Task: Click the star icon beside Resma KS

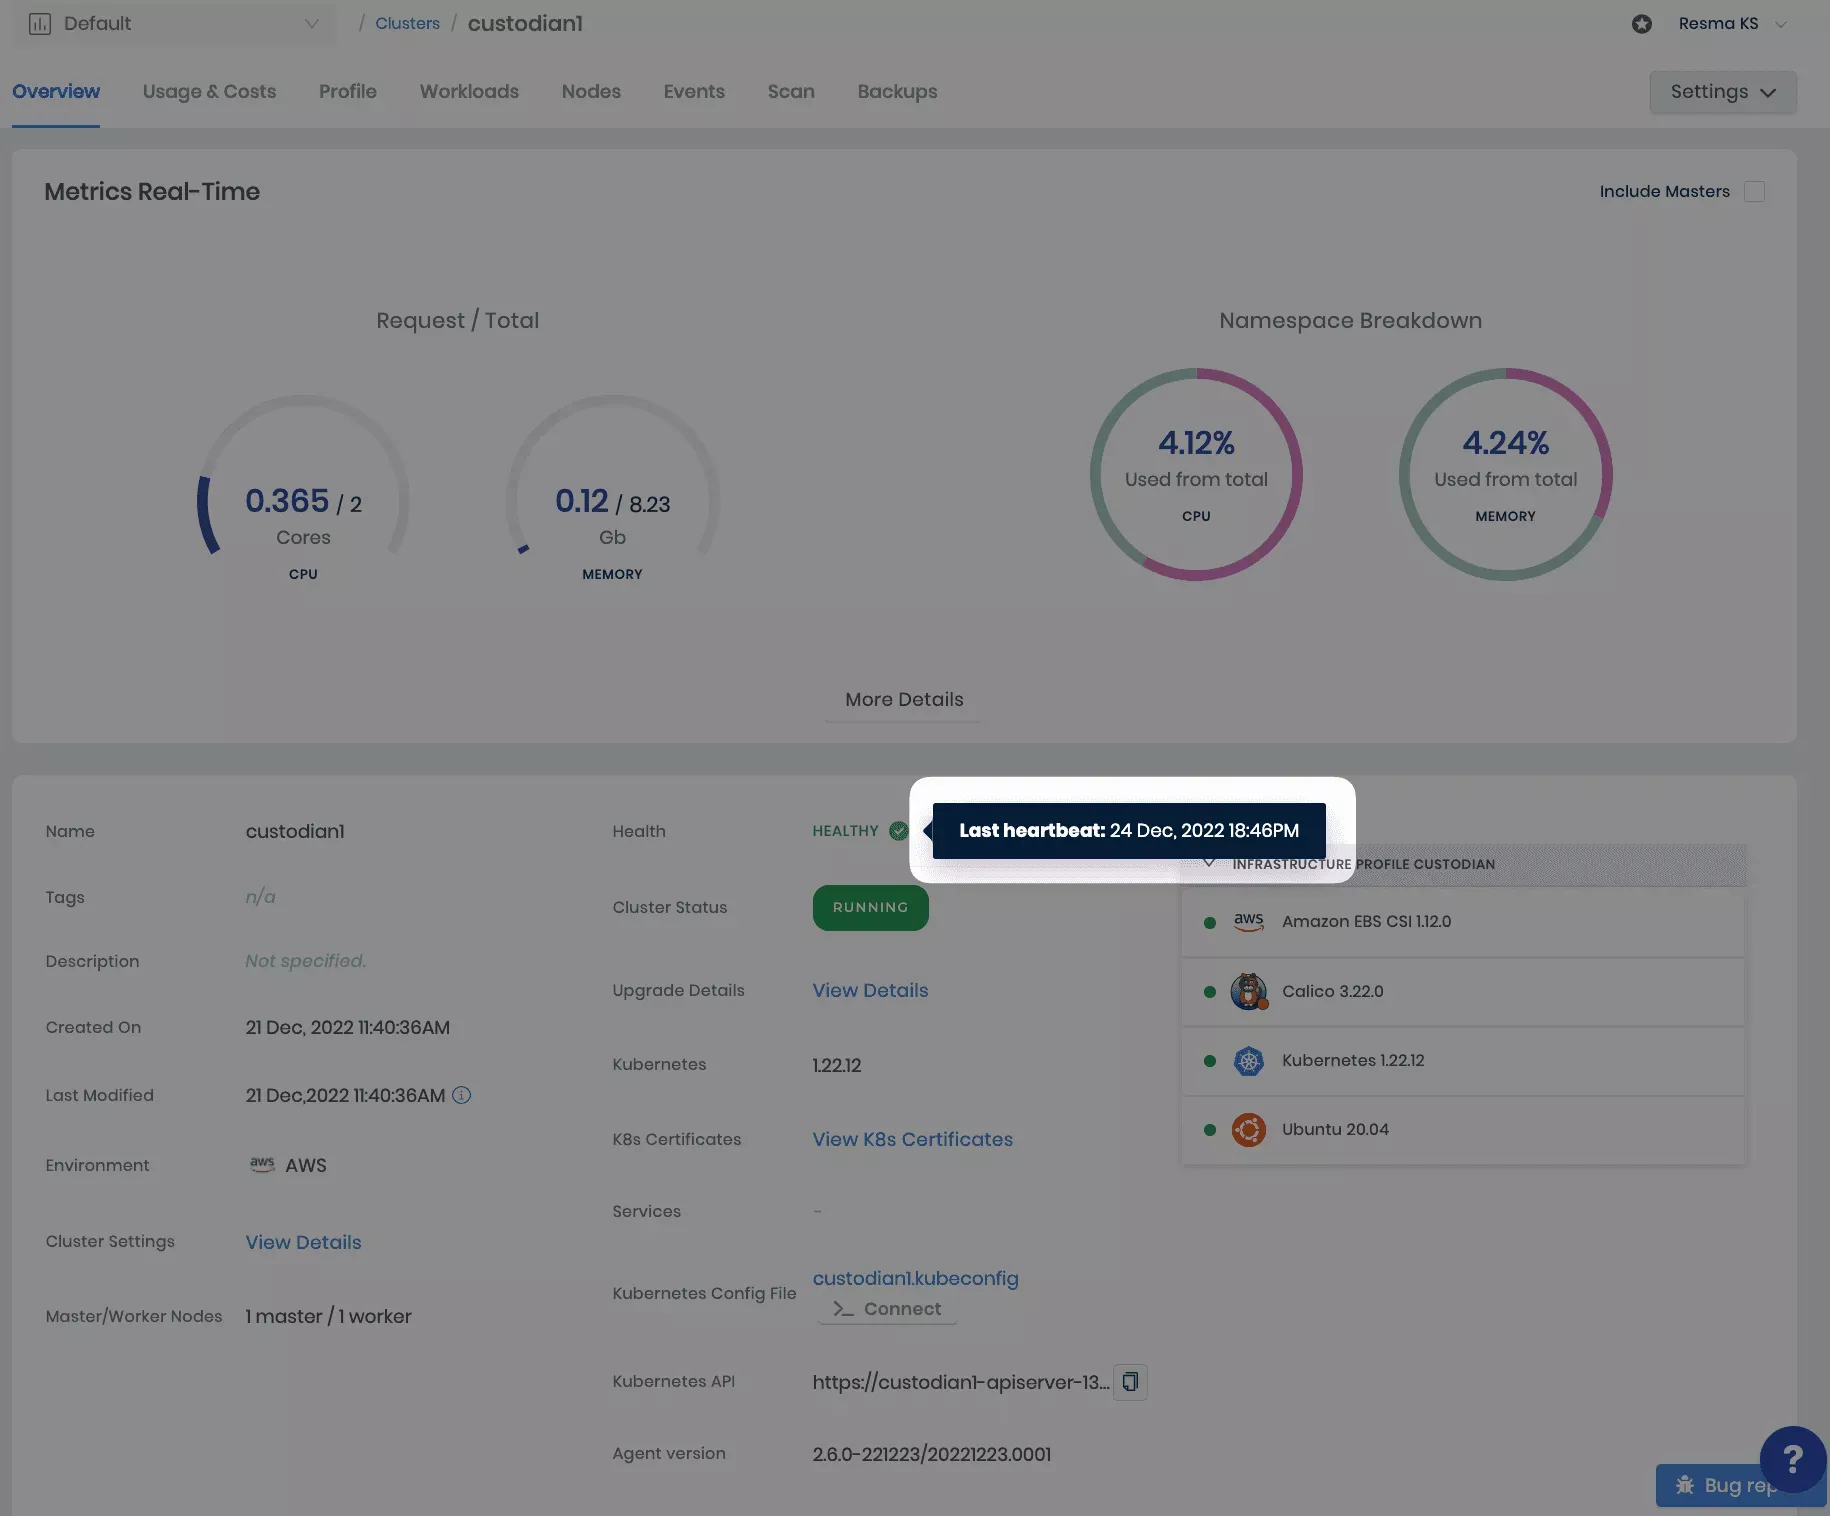Action: pos(1642,24)
